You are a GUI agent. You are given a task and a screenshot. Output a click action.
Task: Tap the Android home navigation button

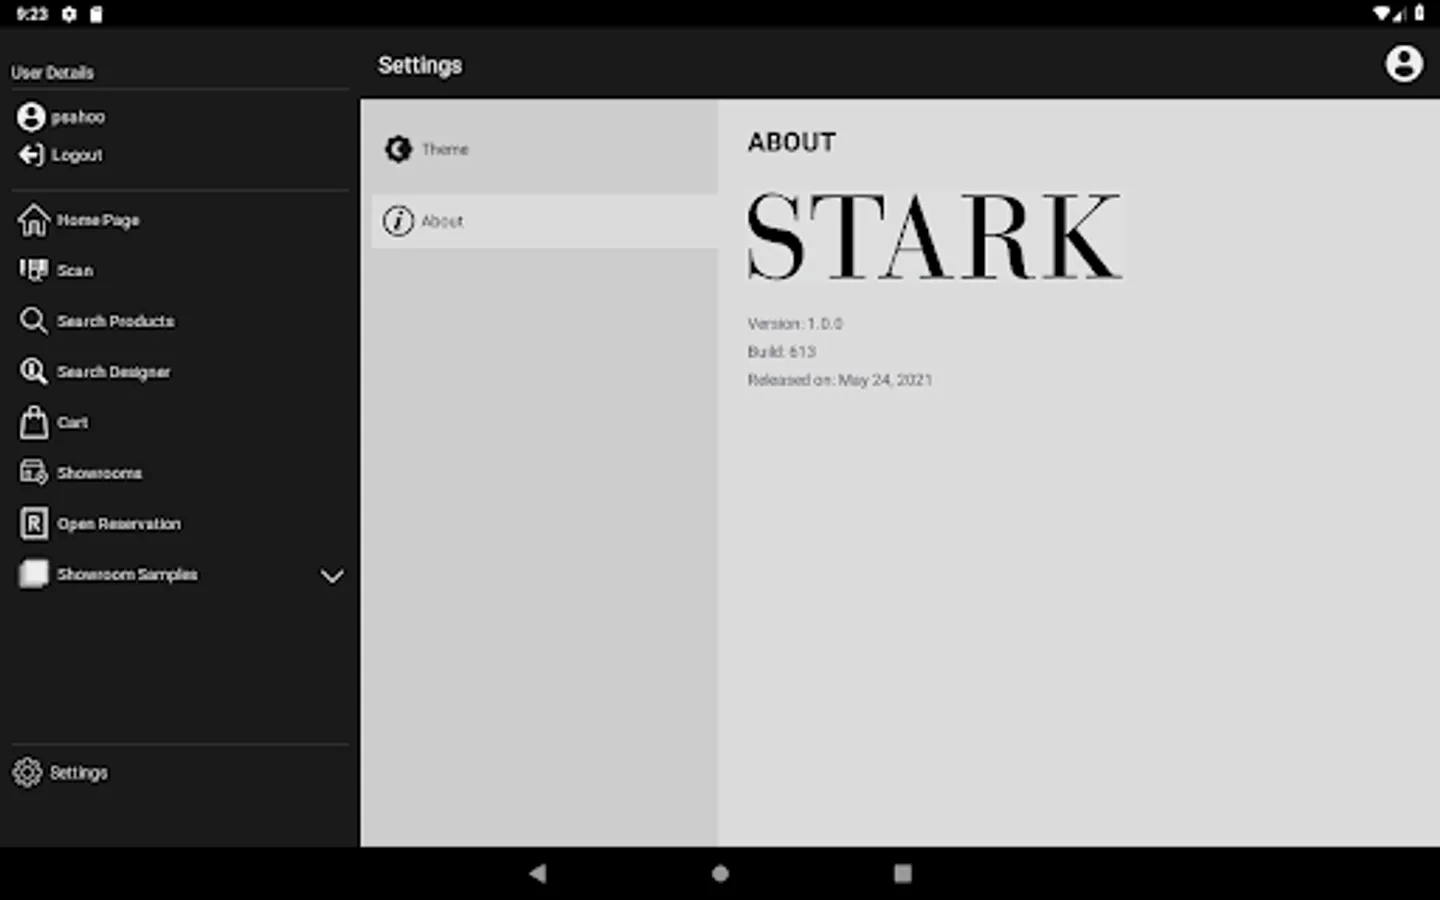click(x=720, y=873)
